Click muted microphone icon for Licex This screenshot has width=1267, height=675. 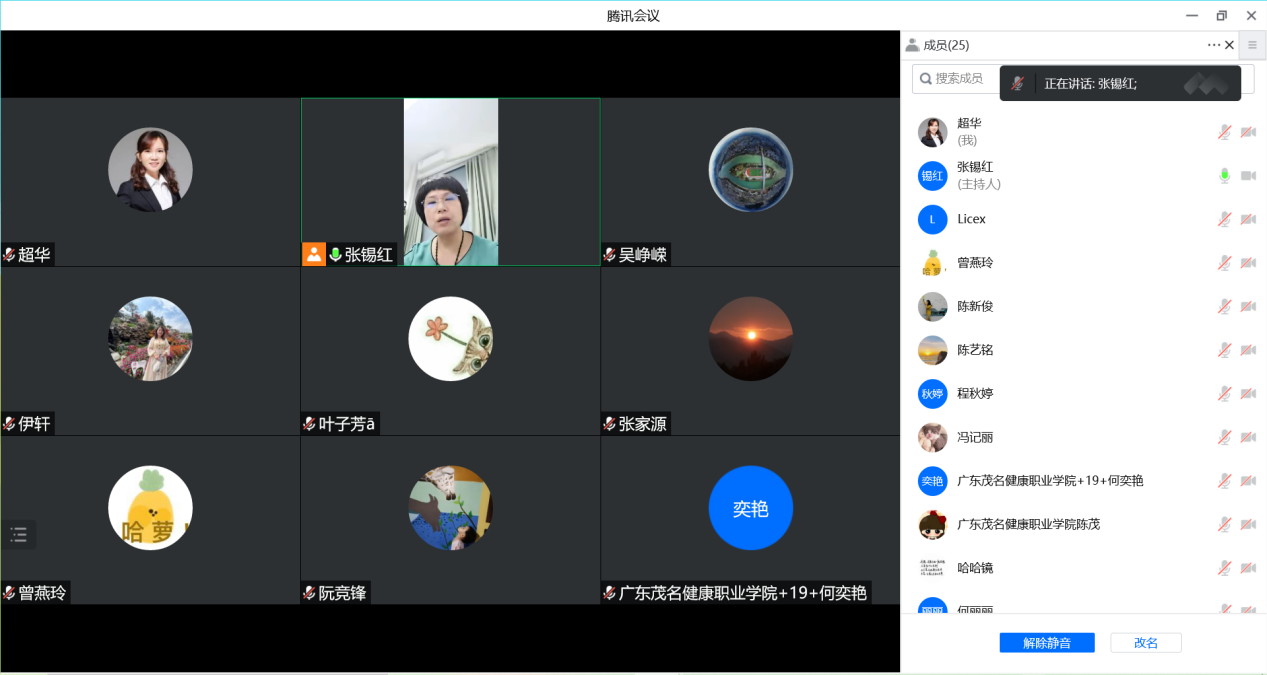(1224, 219)
